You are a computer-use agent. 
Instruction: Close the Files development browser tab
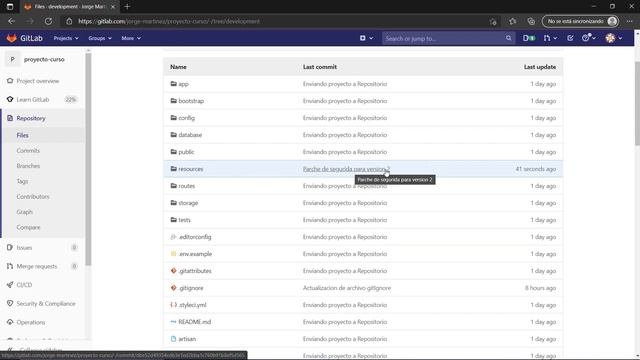[113, 7]
